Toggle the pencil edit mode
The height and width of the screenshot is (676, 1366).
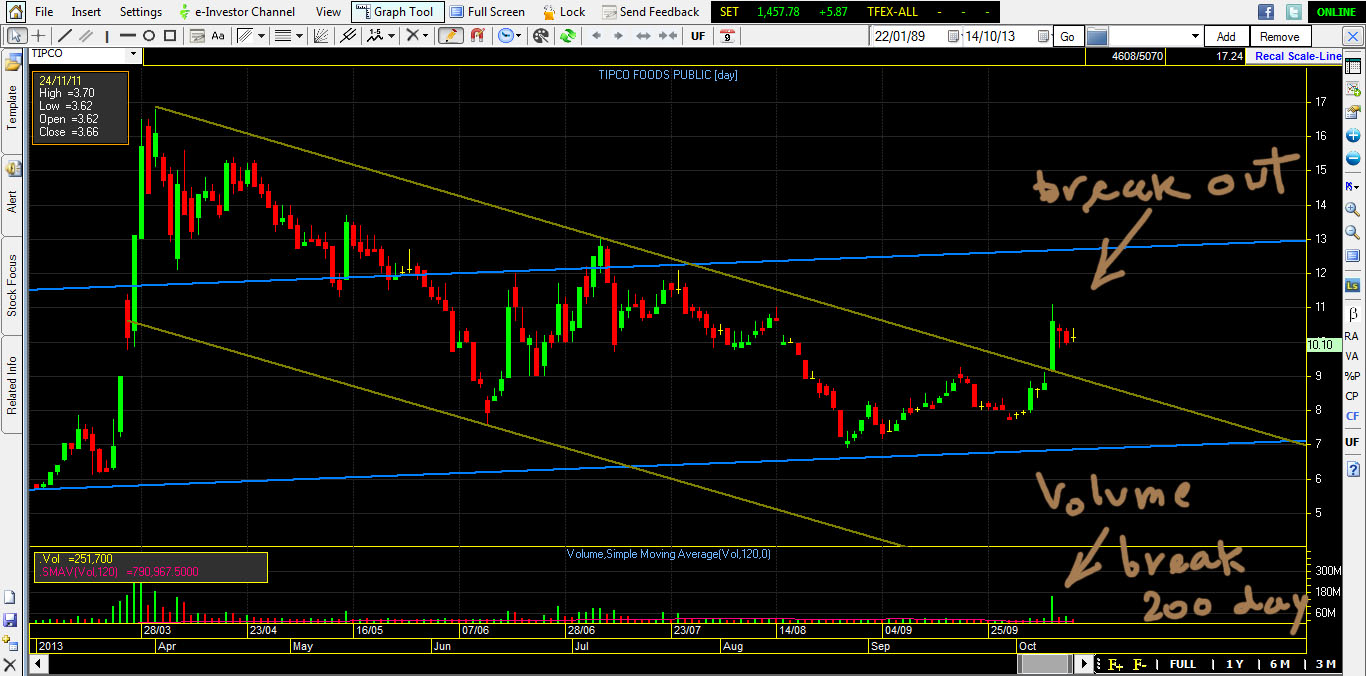coord(451,35)
